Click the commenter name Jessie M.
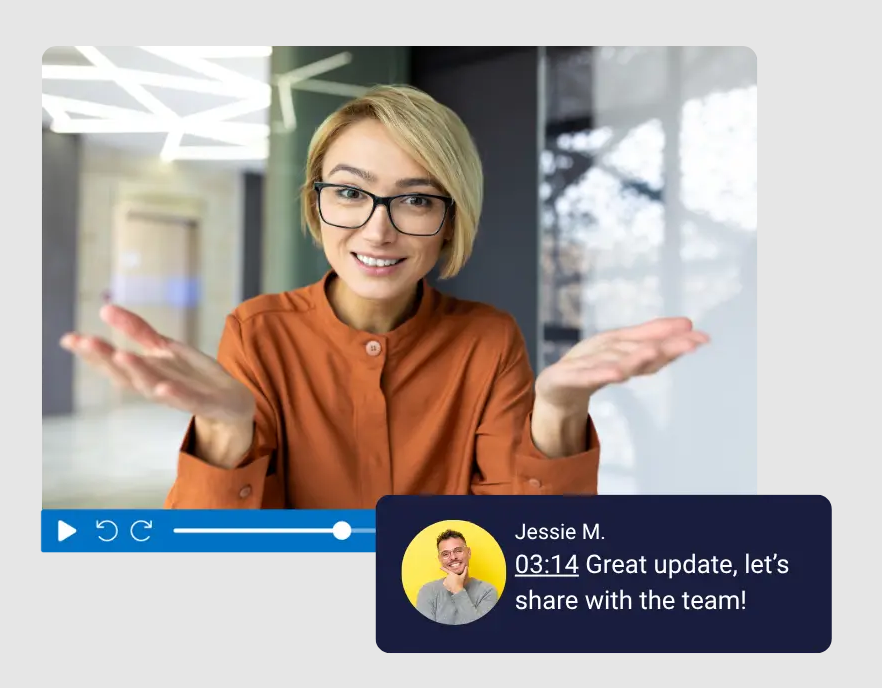882x688 pixels. 559,532
